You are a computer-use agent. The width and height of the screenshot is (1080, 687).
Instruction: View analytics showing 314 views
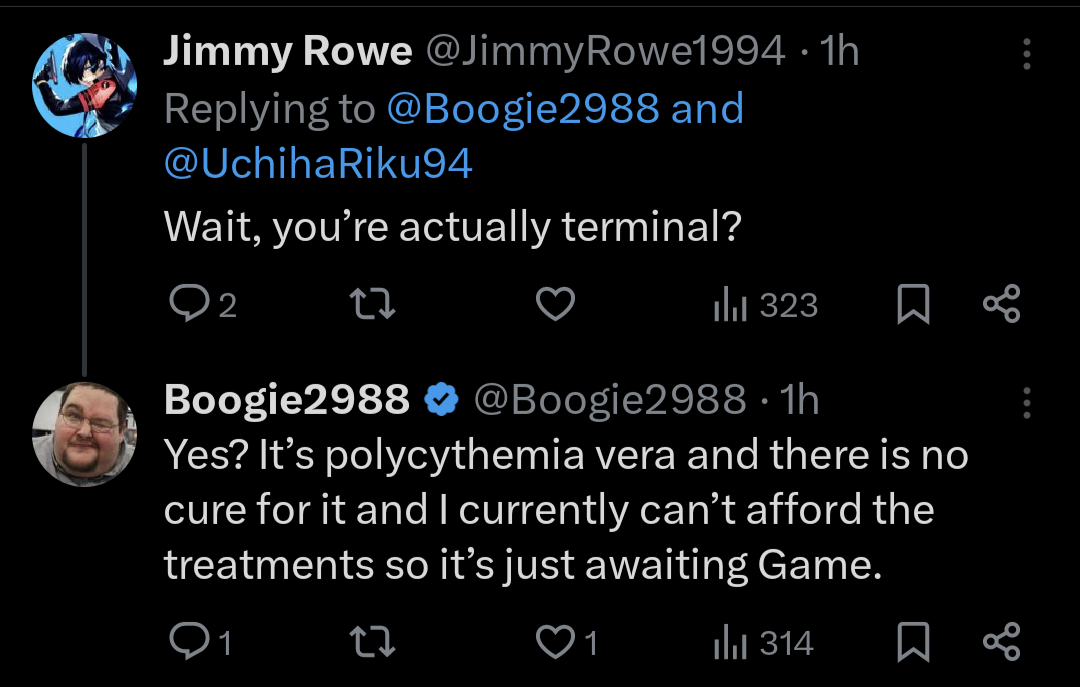pos(763,642)
